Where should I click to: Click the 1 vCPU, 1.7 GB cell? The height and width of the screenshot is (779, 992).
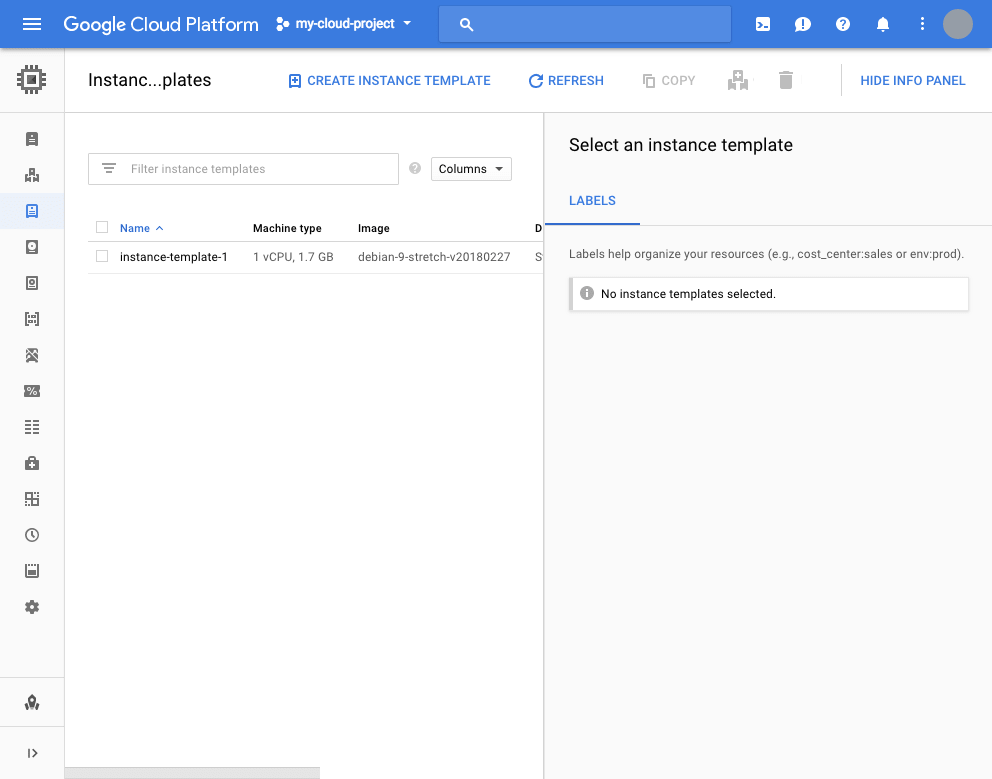pos(293,257)
